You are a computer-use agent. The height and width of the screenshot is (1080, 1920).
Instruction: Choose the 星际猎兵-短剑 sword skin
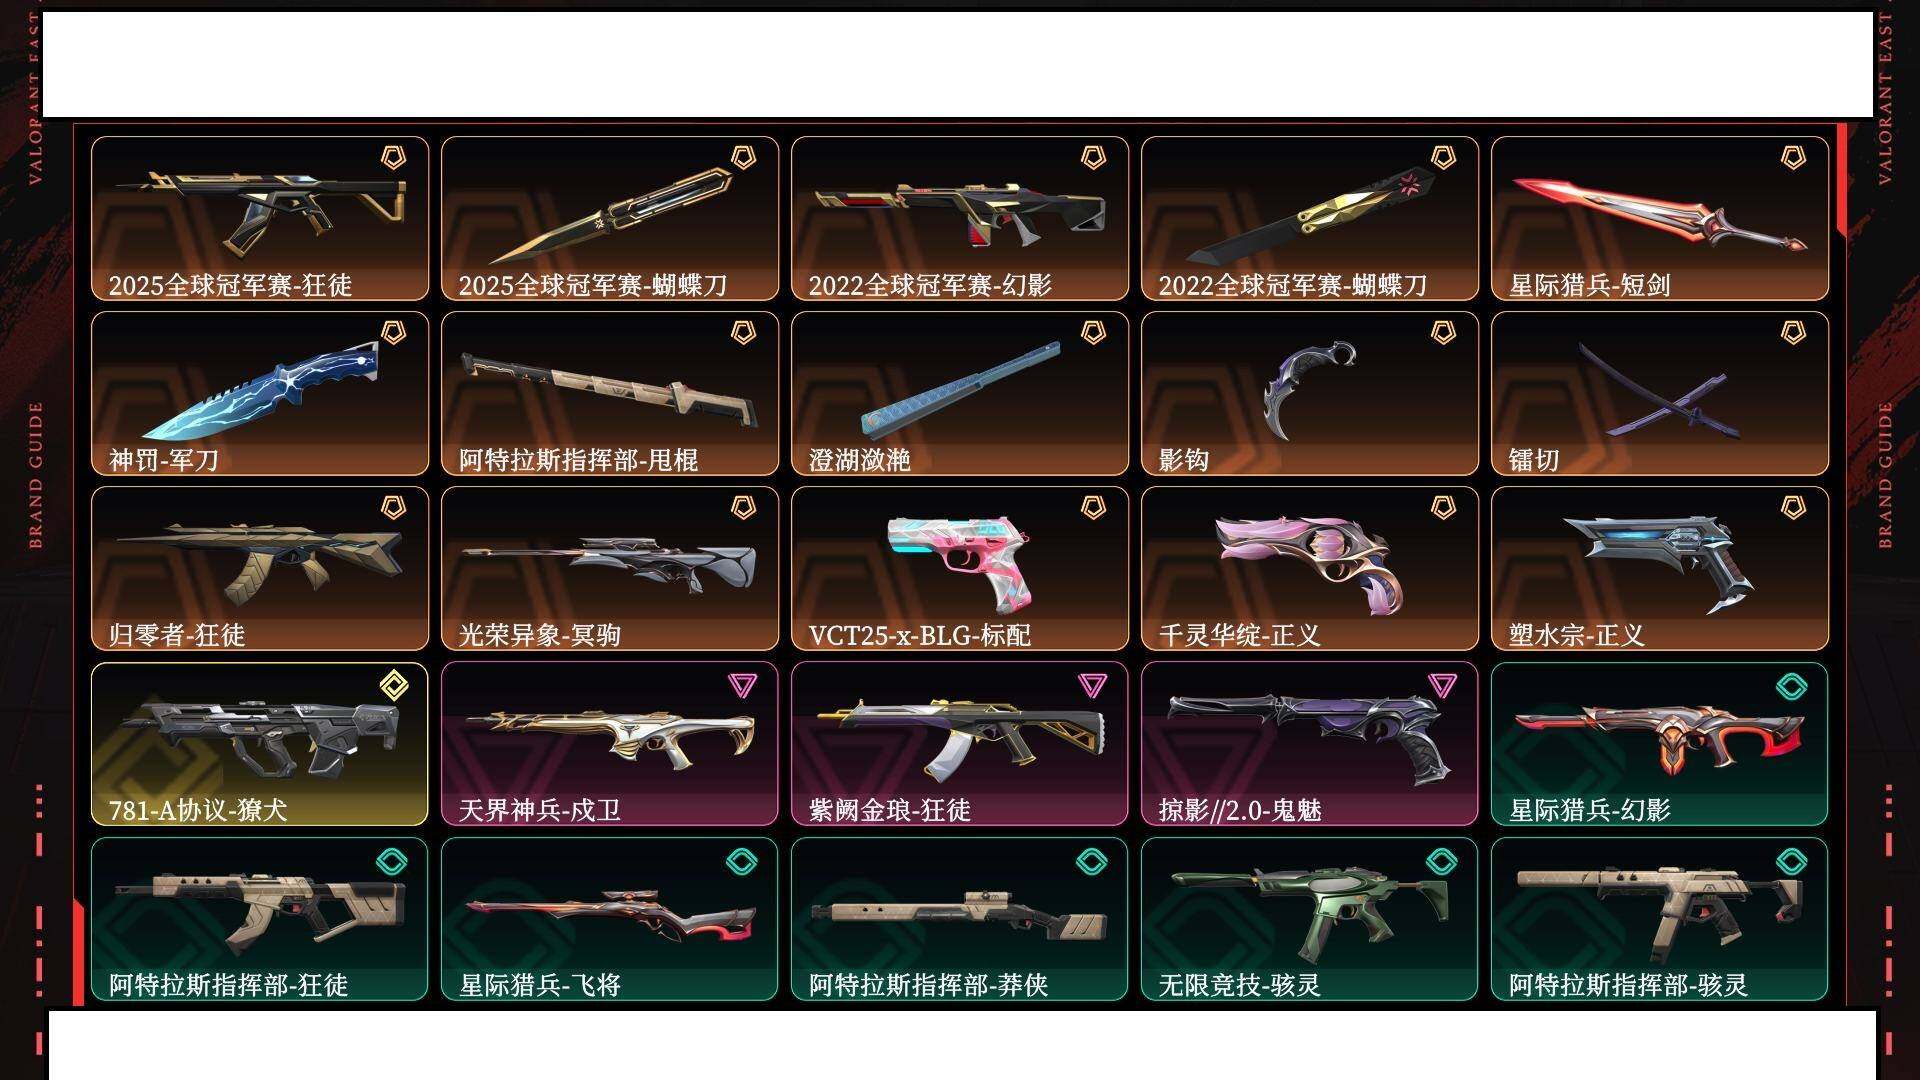(1660, 218)
